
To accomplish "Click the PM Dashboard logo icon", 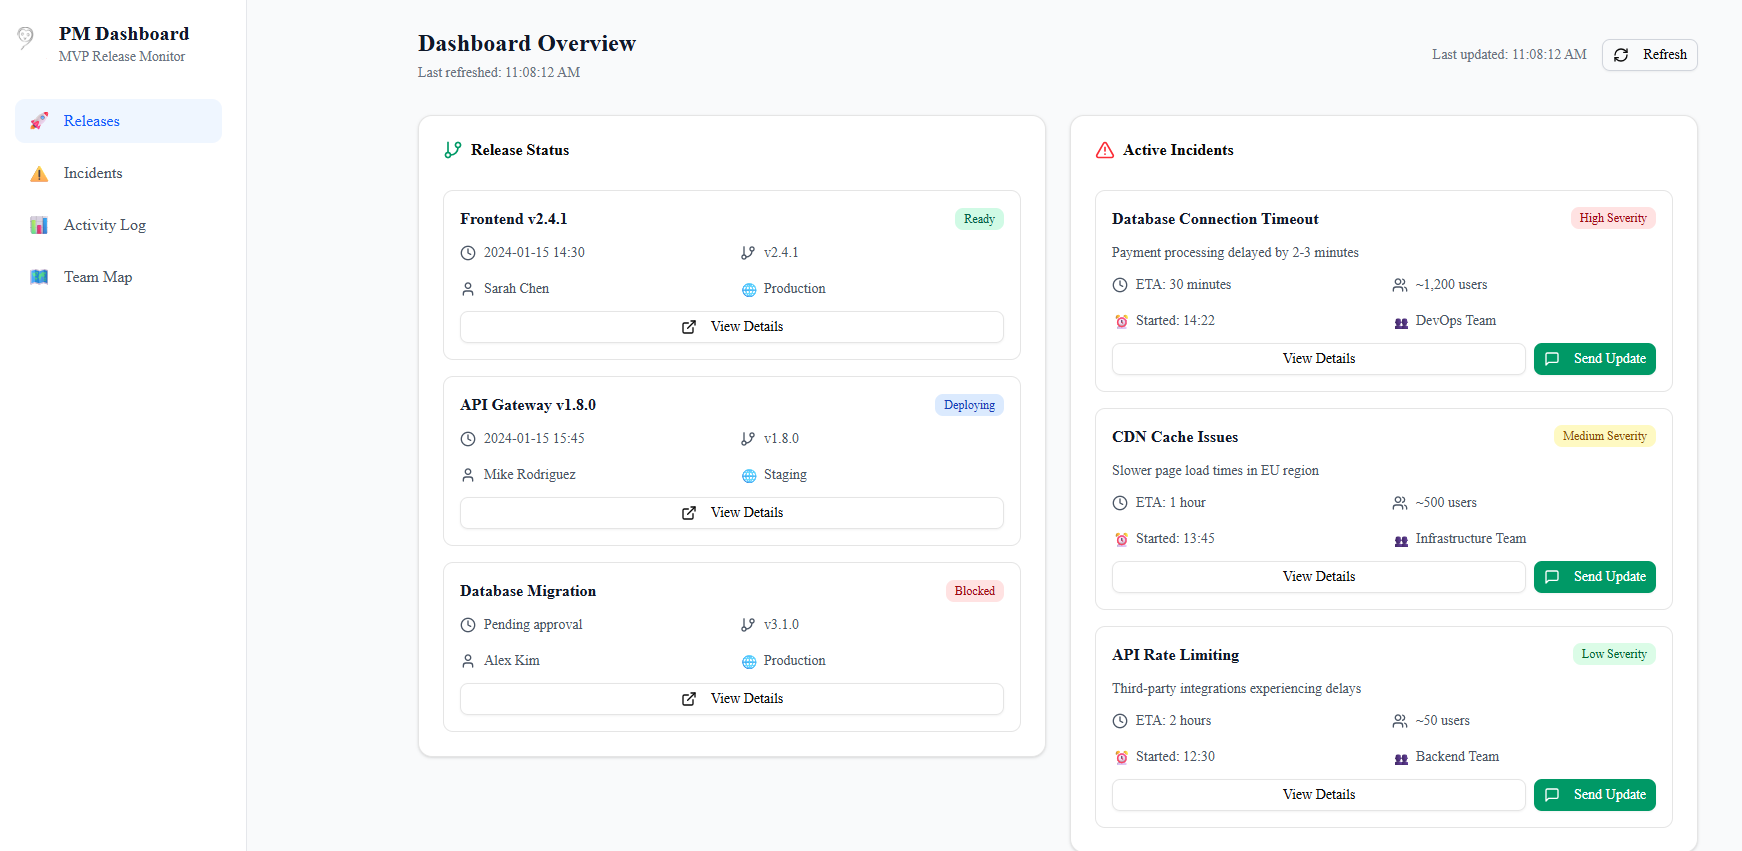I will point(26,38).
